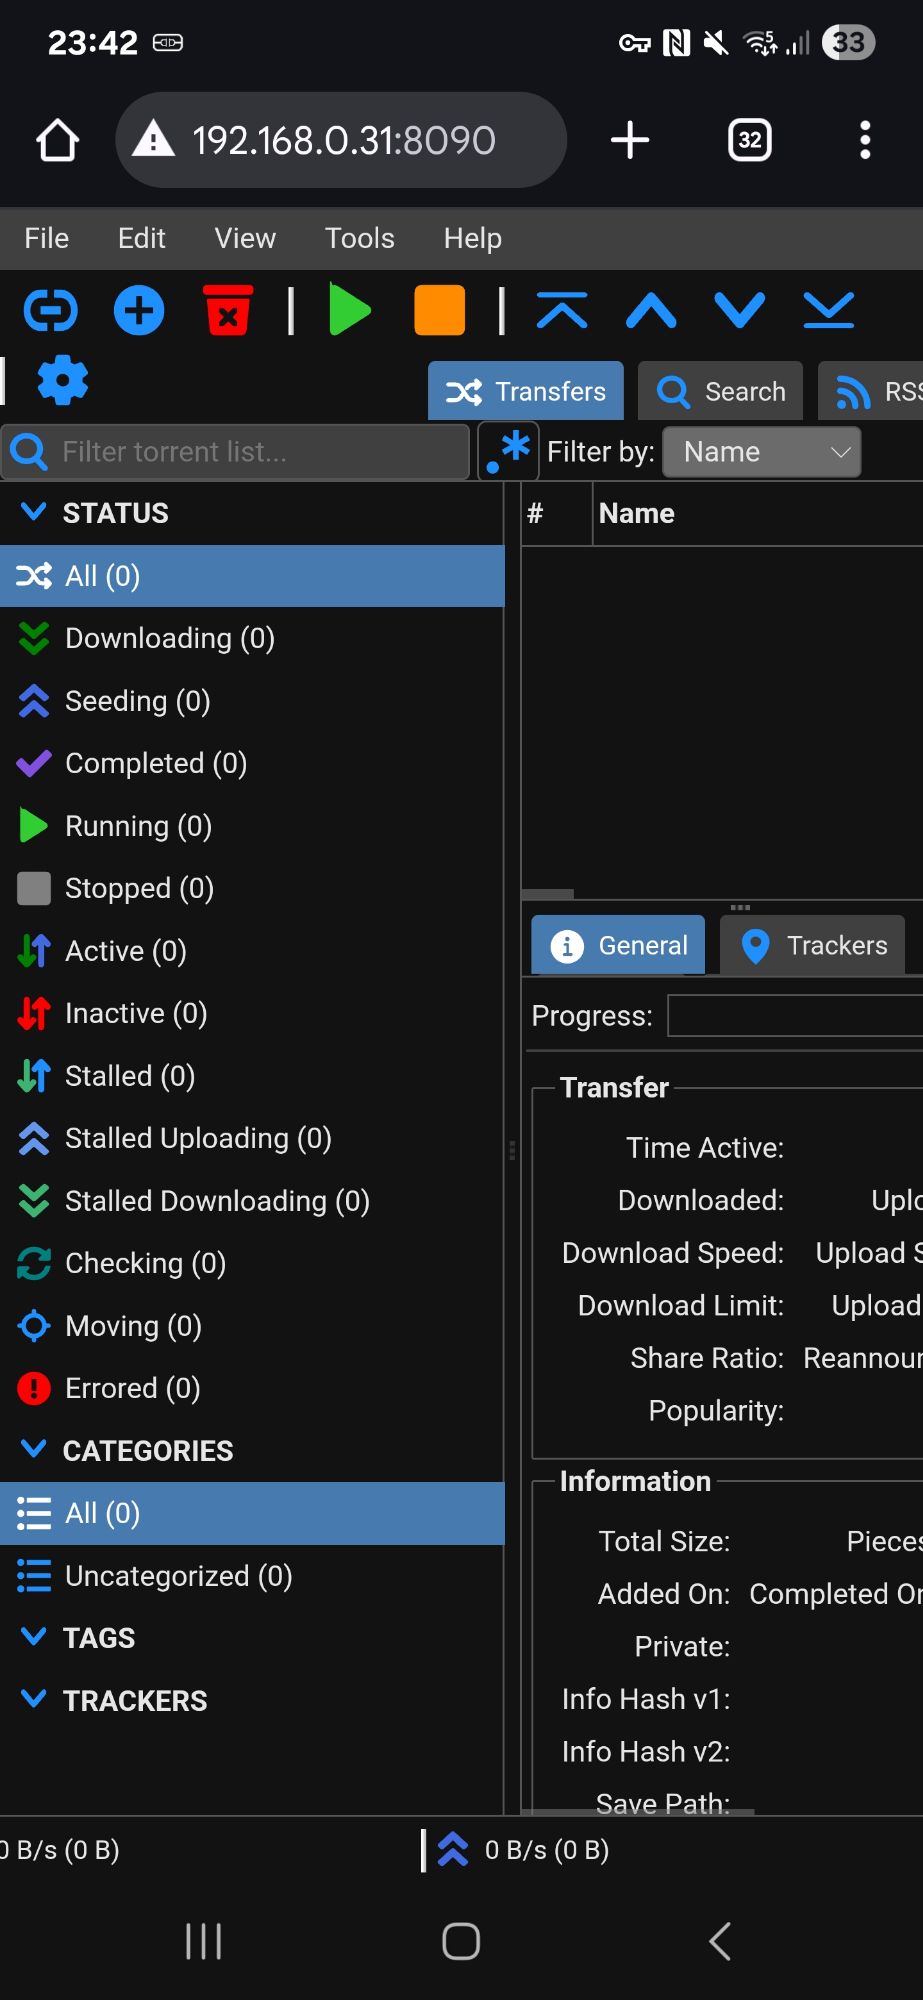The height and width of the screenshot is (2000, 923).
Task: Select the Uncategorized (0) category
Action: click(x=178, y=1576)
